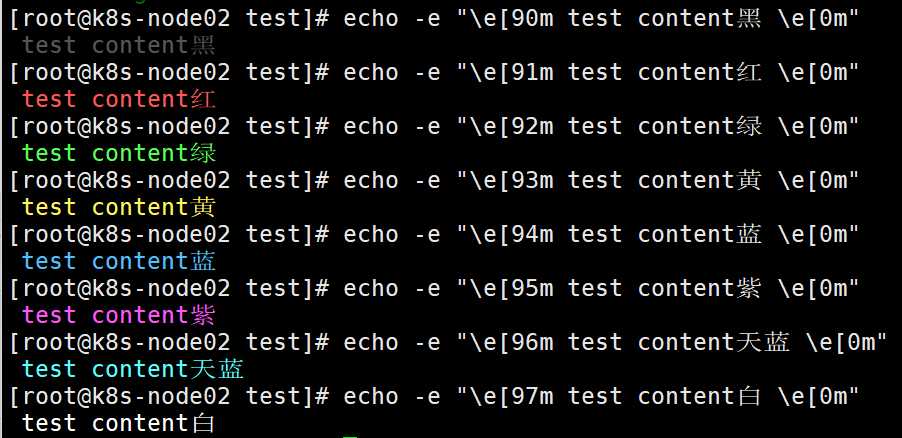The image size is (902, 438).
Task: Click the echo command containing \e[90m
Action: [x=601, y=19]
